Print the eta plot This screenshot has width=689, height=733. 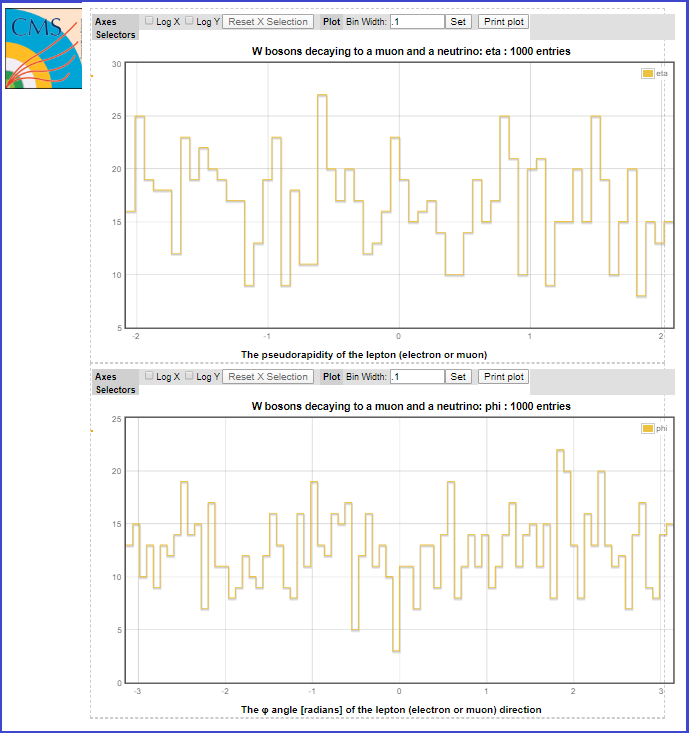coord(503,22)
